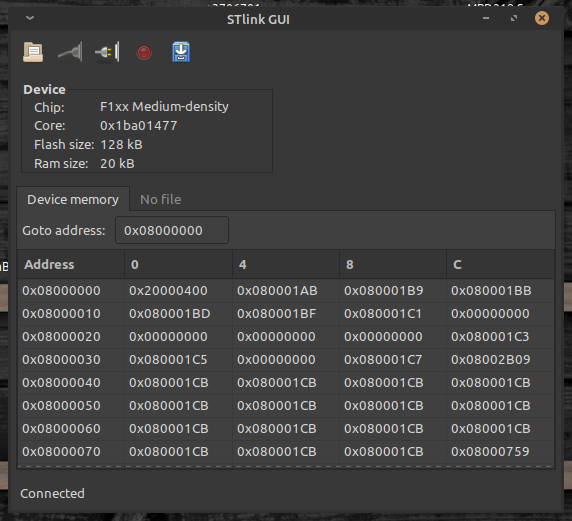Click the connect to device icon
This screenshot has height=521, width=572.
pyautogui.click(x=70, y=52)
